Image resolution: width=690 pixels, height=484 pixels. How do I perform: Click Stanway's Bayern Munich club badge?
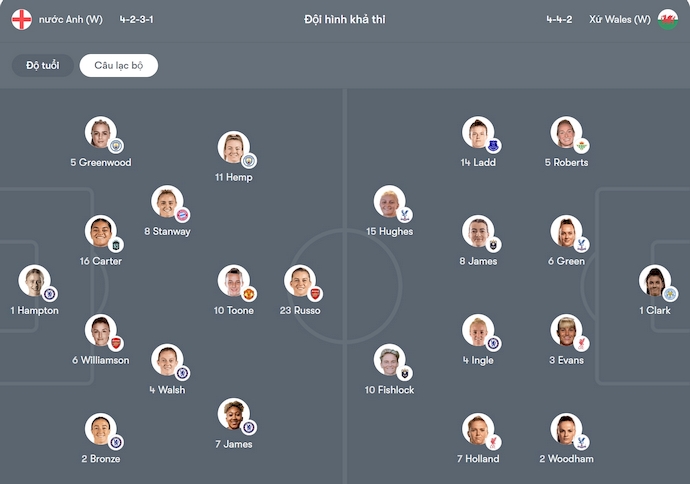[x=182, y=215]
